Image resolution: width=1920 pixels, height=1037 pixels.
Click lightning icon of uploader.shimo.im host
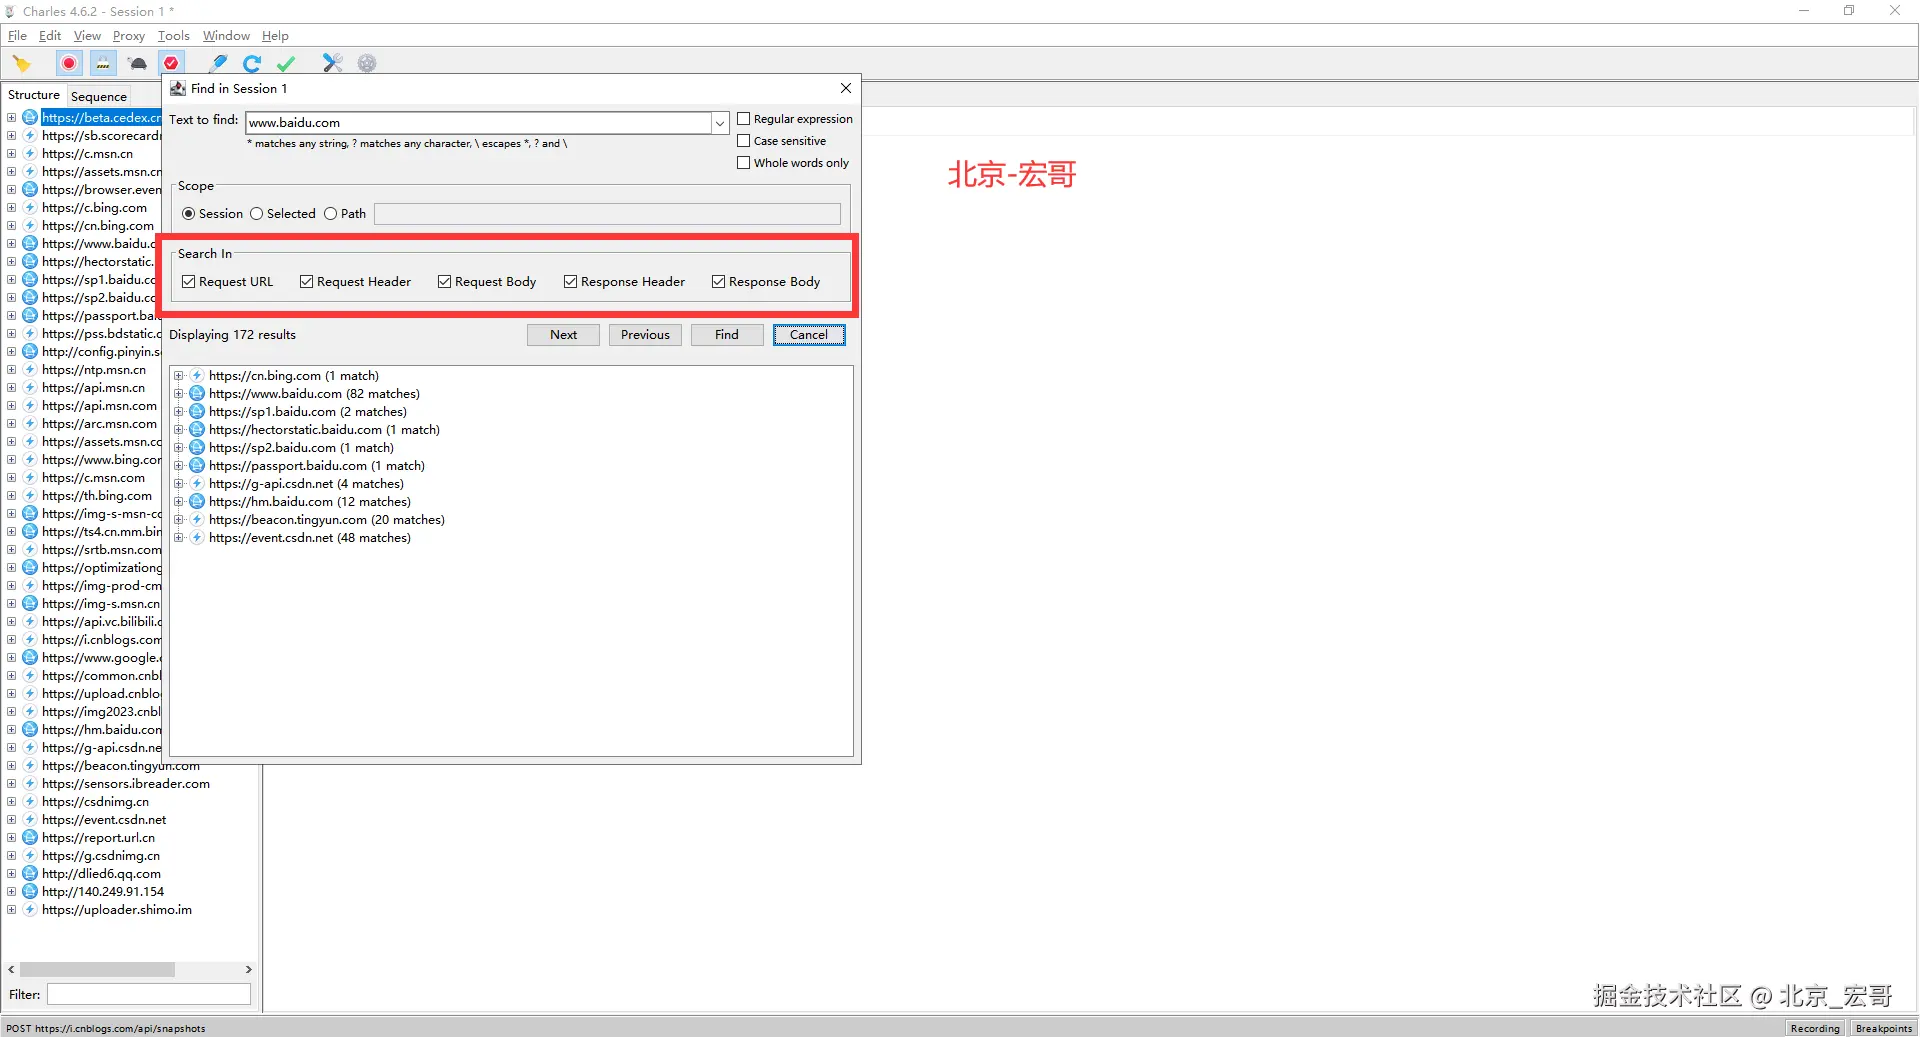30,910
